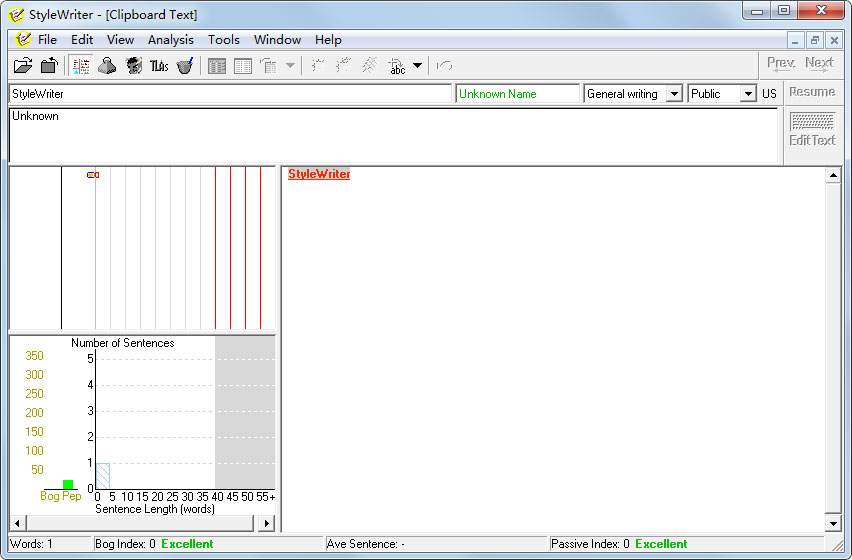Click the two-column table view icon
This screenshot has height=560, width=852.
[243, 65]
